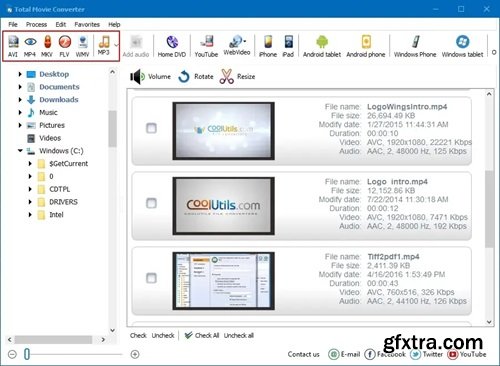This screenshot has height=366, width=500.
Task: Click the Check button
Action: point(138,335)
